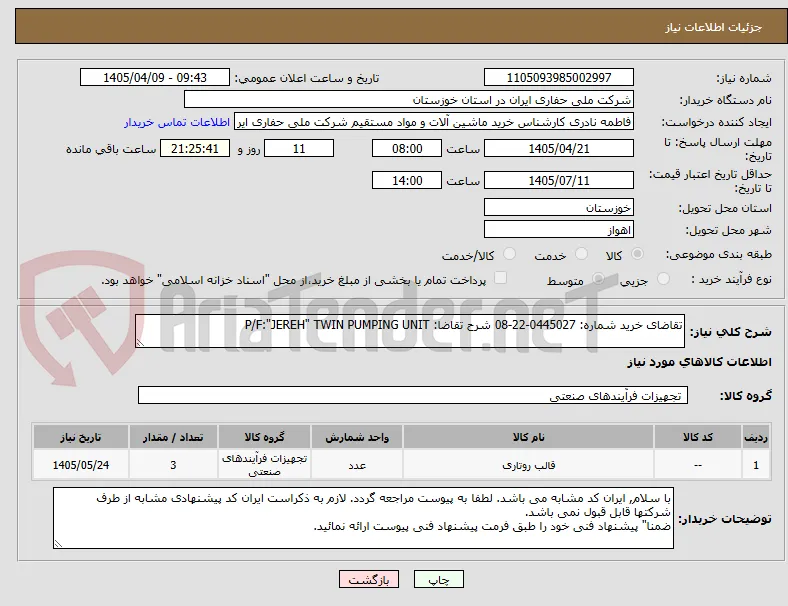Click the need number field 1105093985002997
Screen dimensions: 788x606
click(x=559, y=78)
